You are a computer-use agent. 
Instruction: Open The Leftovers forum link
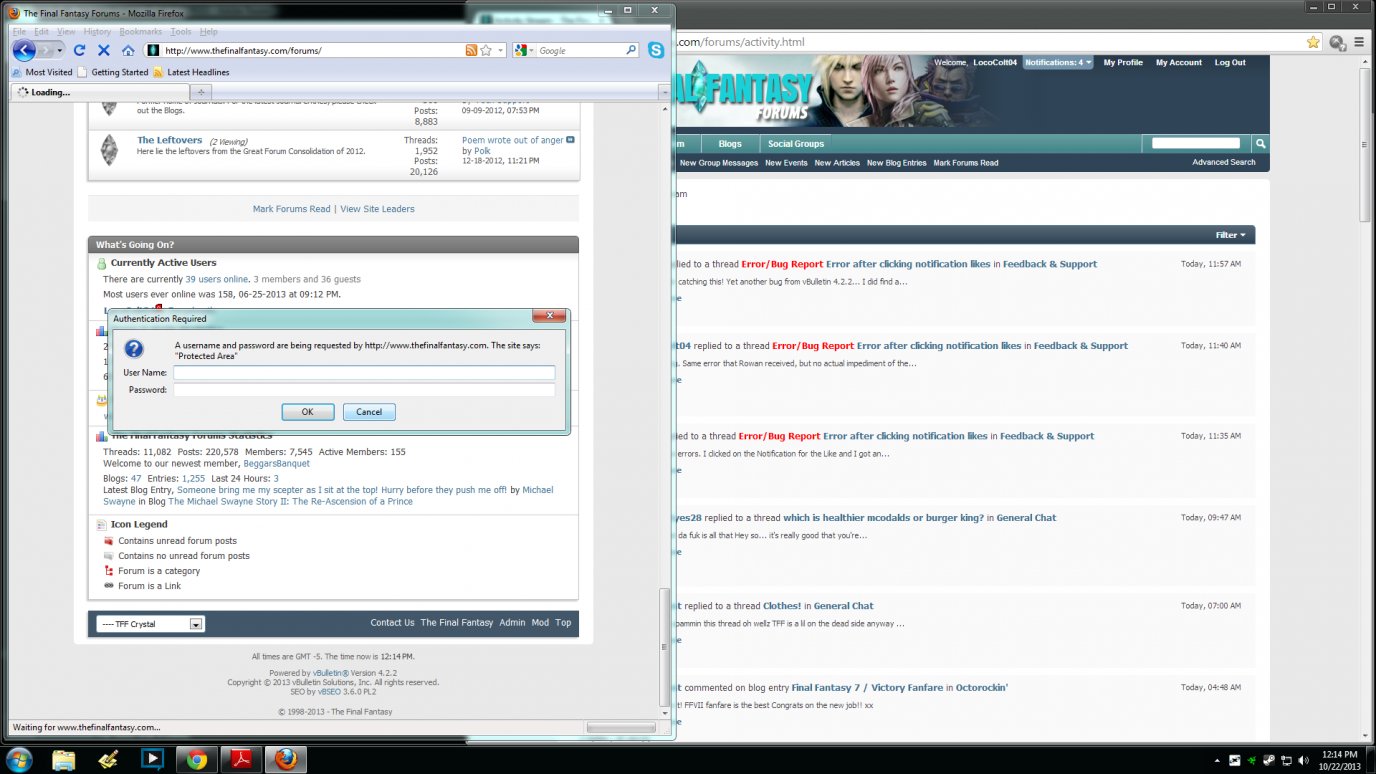click(169, 140)
